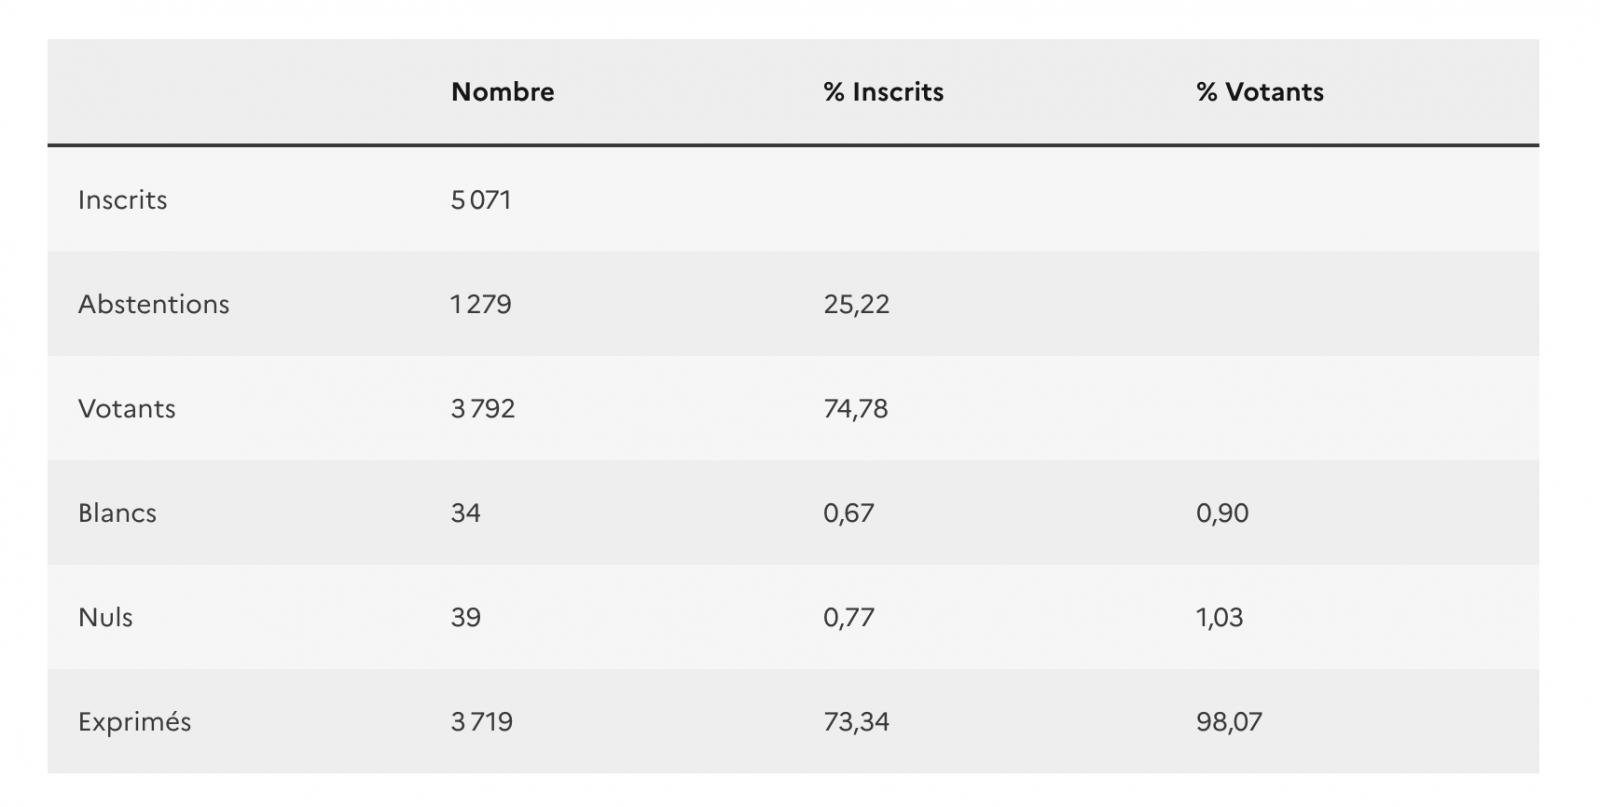Viewport: 1600px width, 807px height.
Task: Select the "% Inscrits" column header
Action: [883, 92]
